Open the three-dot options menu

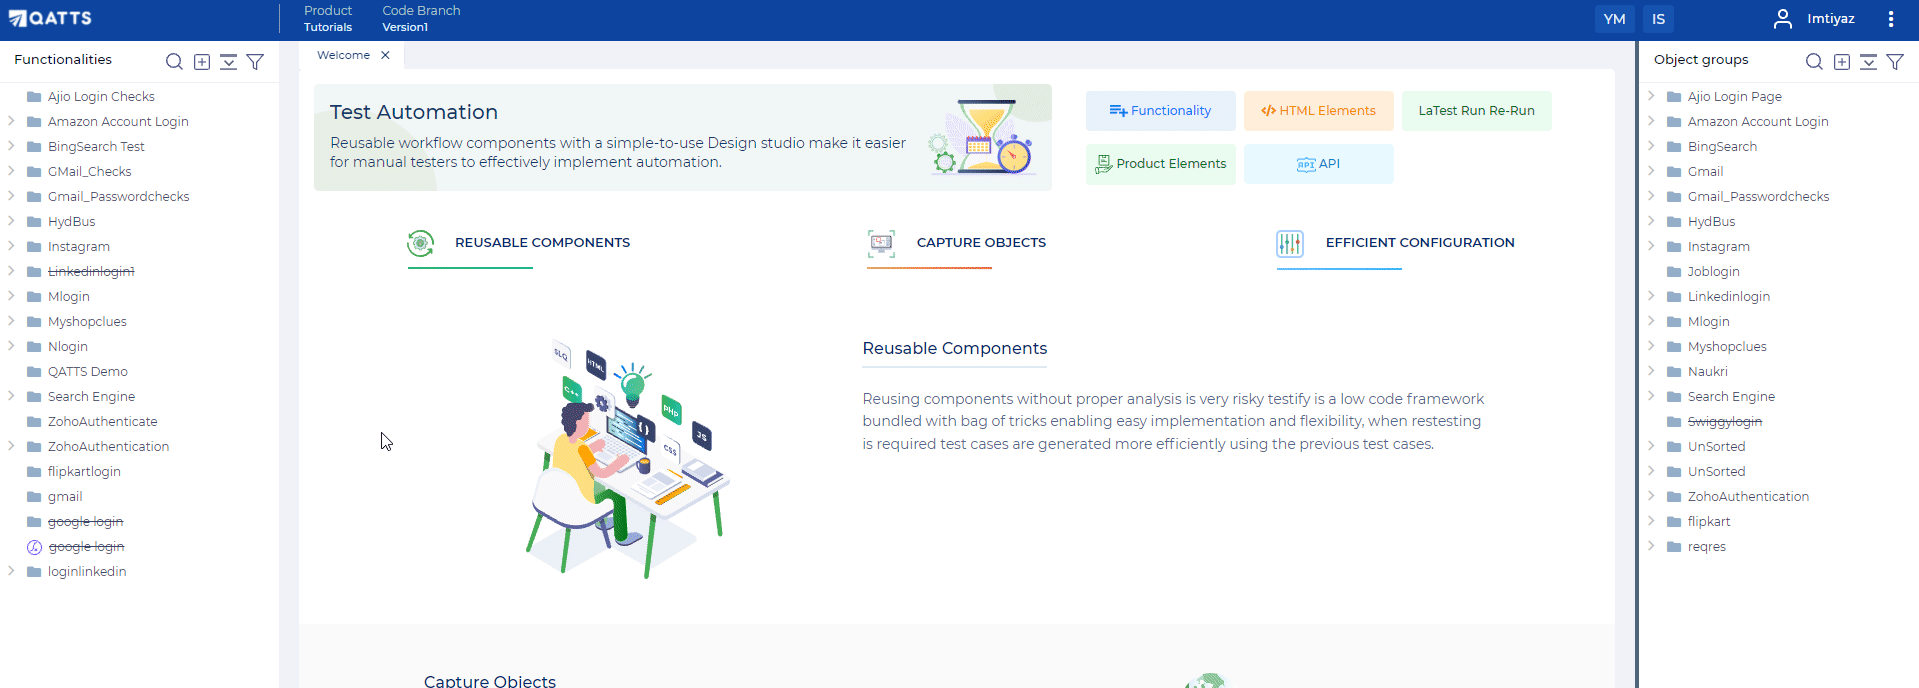[x=1890, y=19]
